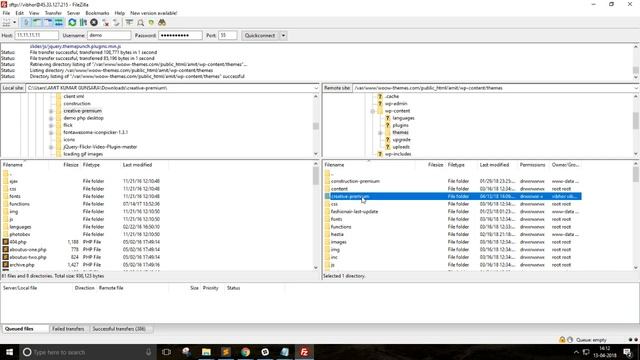Click the Port input field

click(x=227, y=36)
